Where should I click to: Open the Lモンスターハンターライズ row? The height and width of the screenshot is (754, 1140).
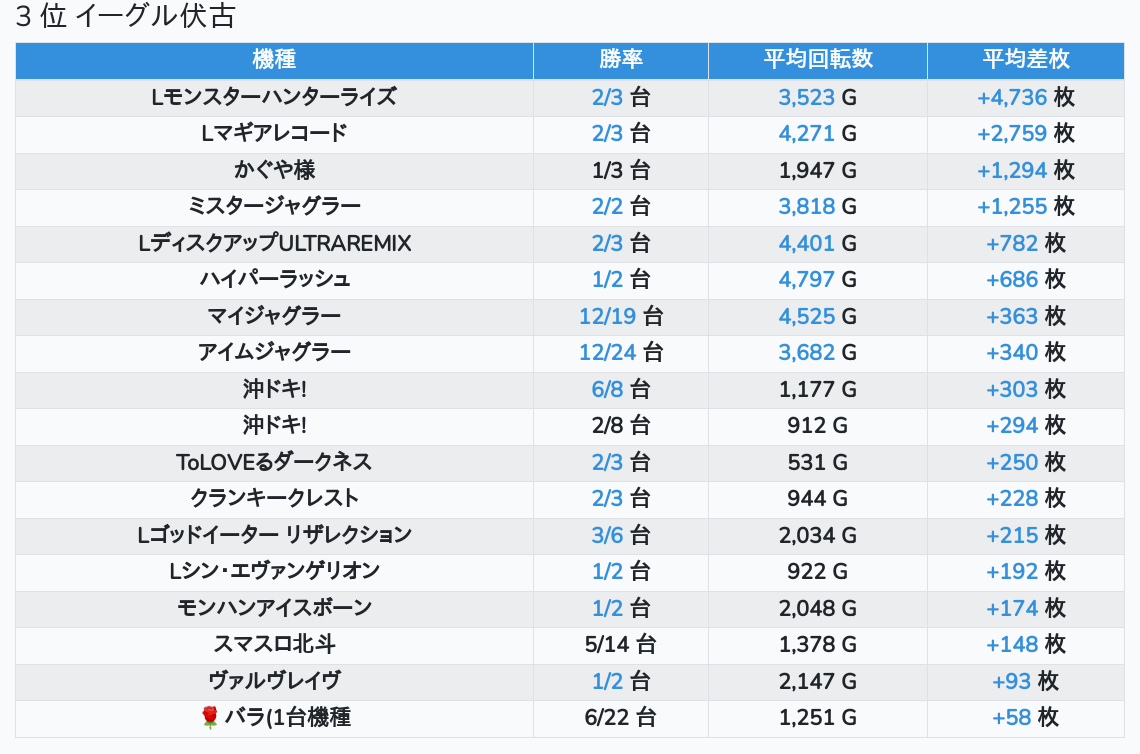coord(274,97)
